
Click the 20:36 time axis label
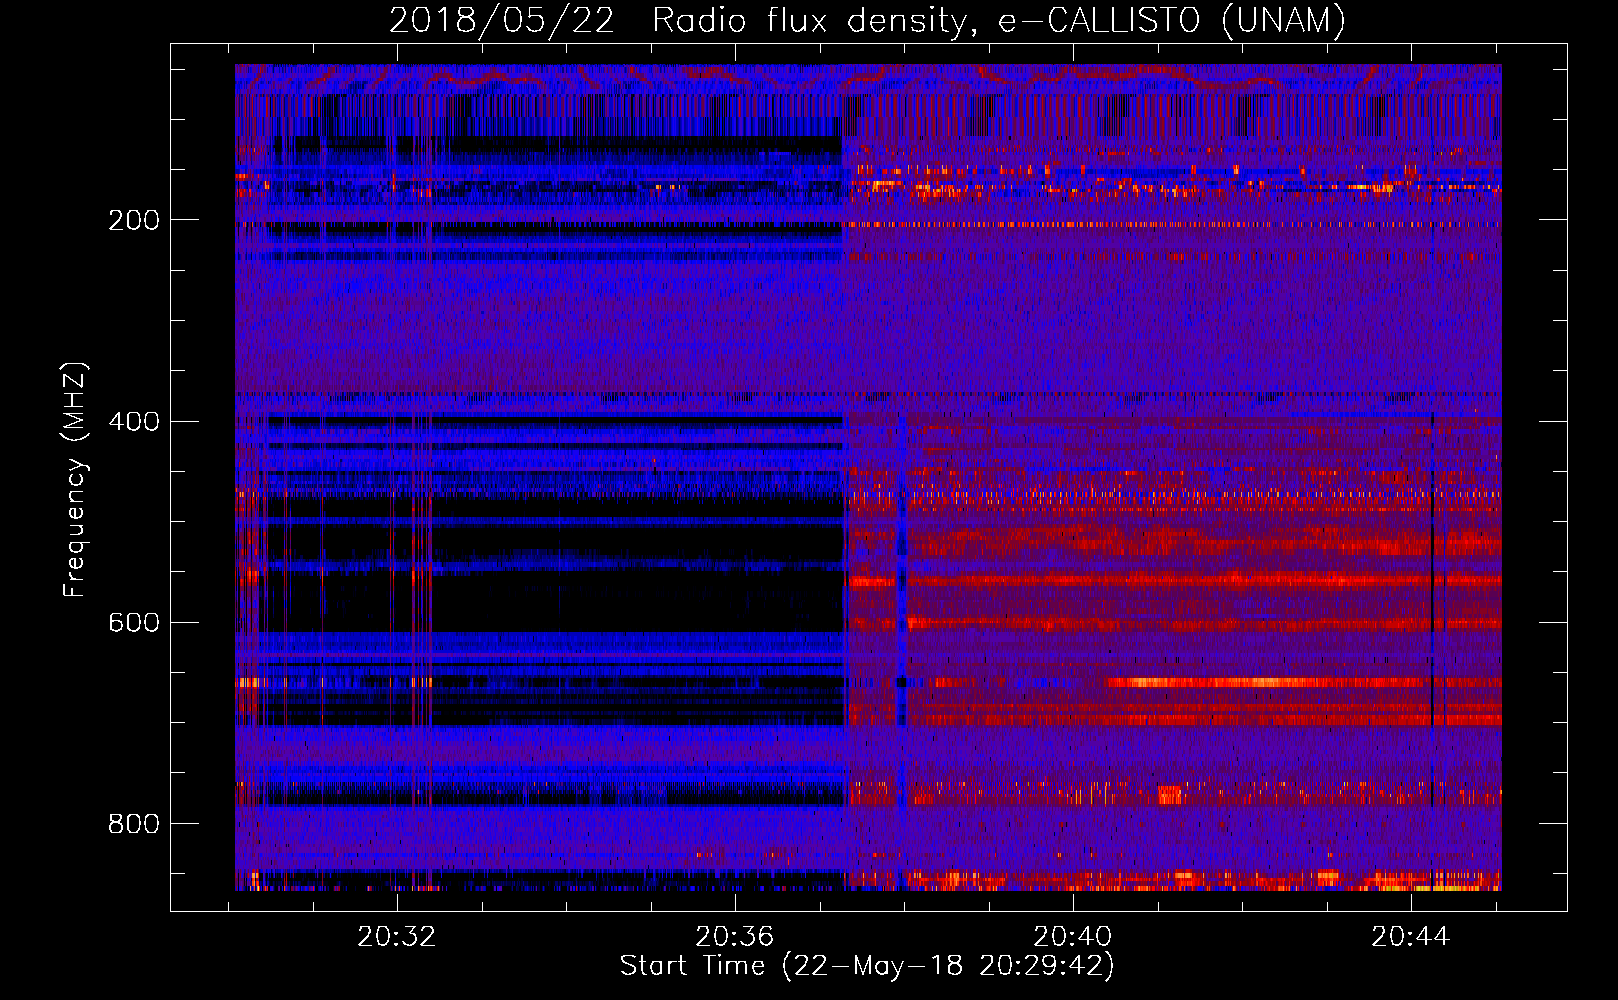click(735, 937)
